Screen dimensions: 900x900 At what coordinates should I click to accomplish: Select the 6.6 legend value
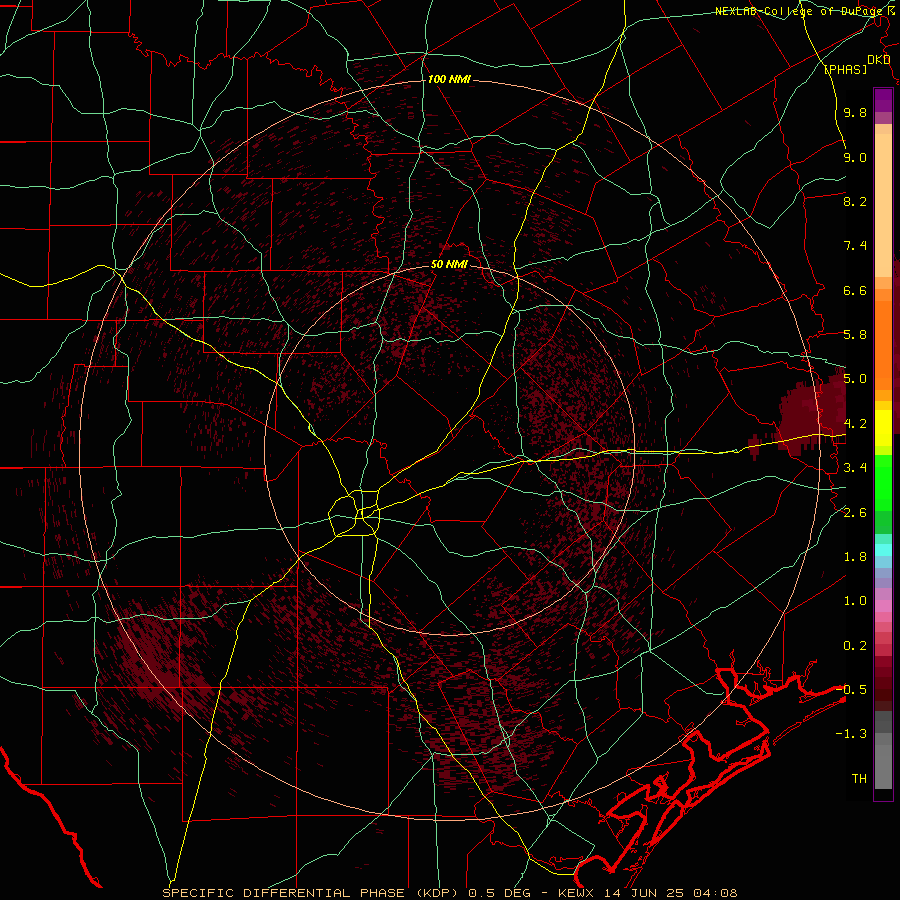(855, 290)
